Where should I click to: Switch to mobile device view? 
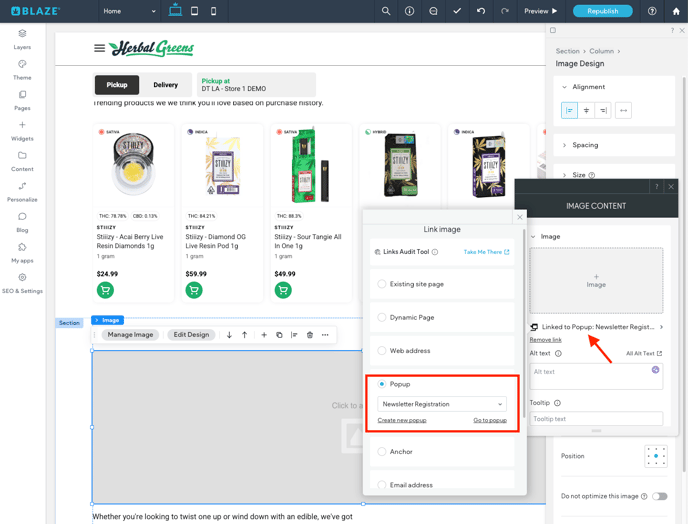coord(213,11)
